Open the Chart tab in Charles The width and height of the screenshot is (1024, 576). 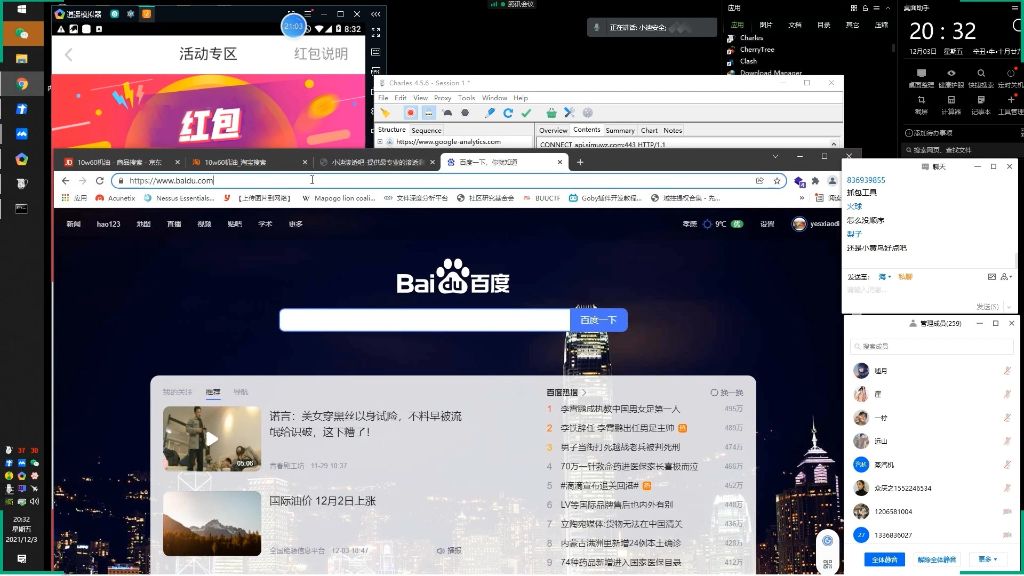(649, 131)
